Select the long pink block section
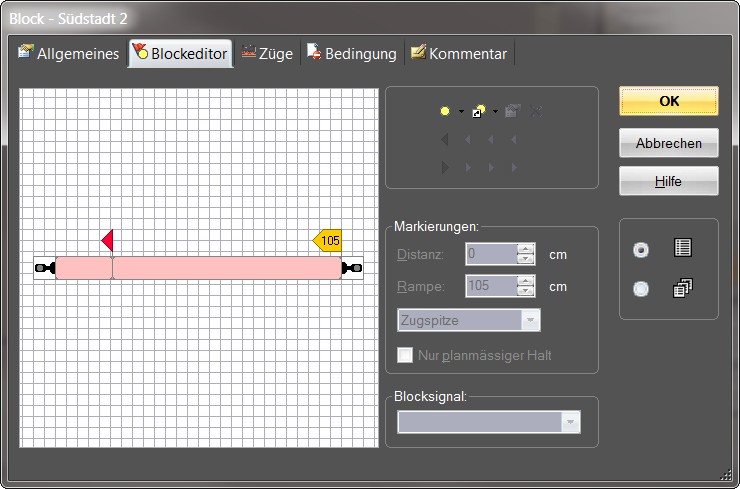Viewport: 740px width, 489px height. coord(227,268)
